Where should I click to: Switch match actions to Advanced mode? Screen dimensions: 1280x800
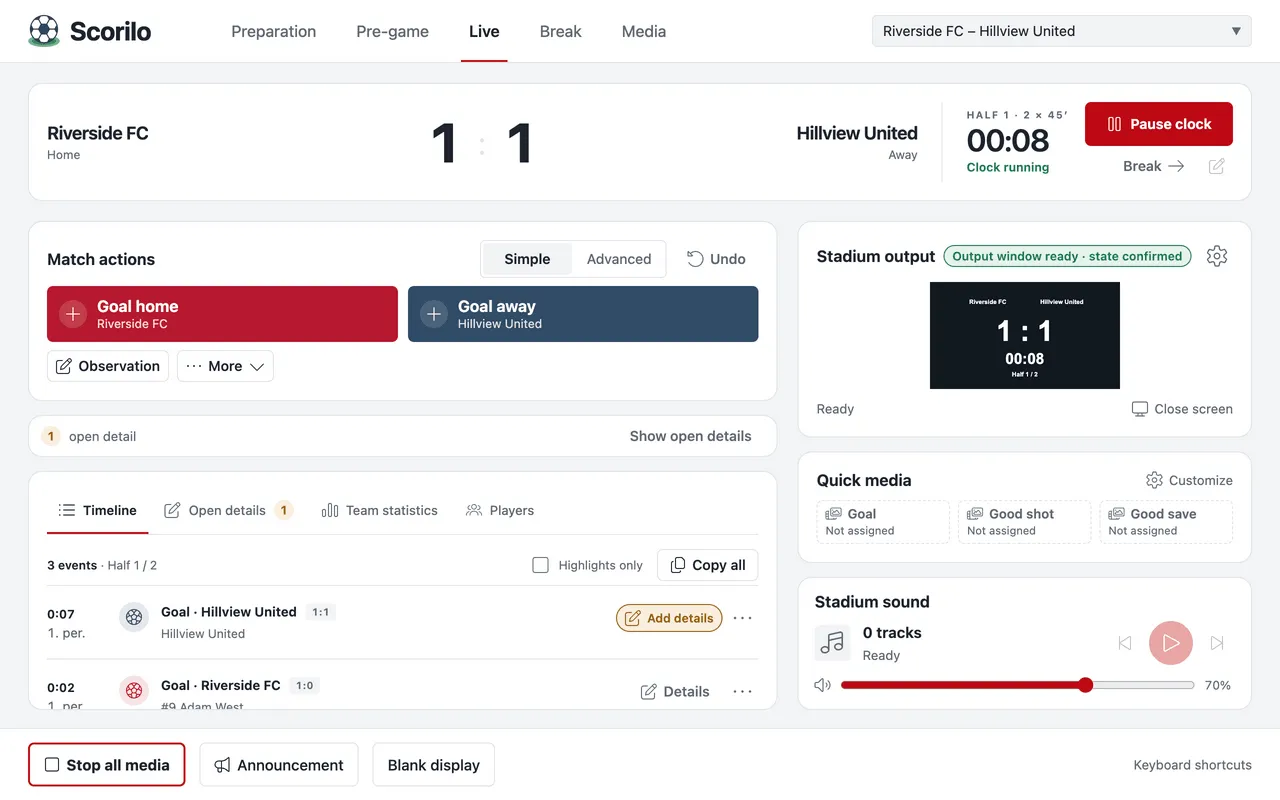coord(619,259)
